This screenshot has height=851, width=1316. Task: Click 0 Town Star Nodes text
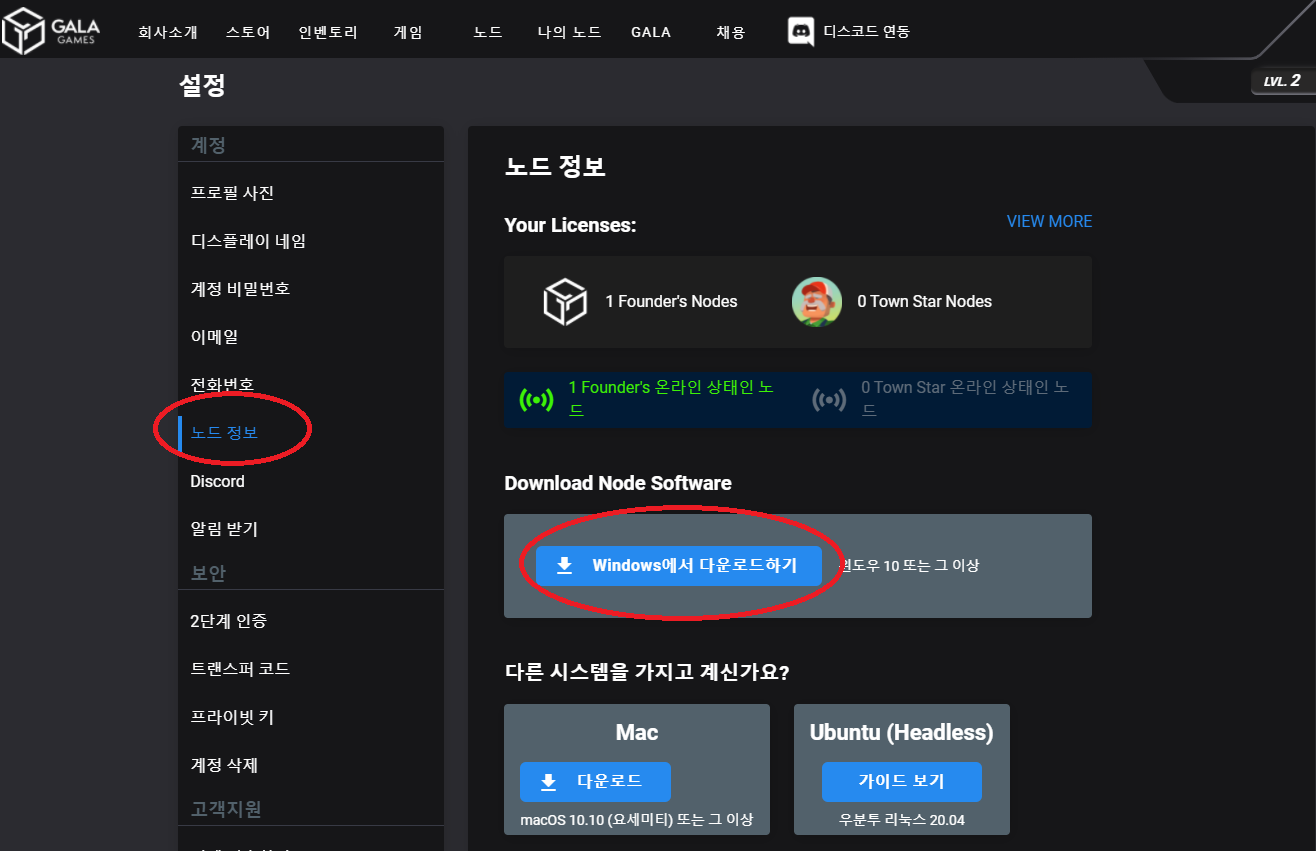(924, 301)
